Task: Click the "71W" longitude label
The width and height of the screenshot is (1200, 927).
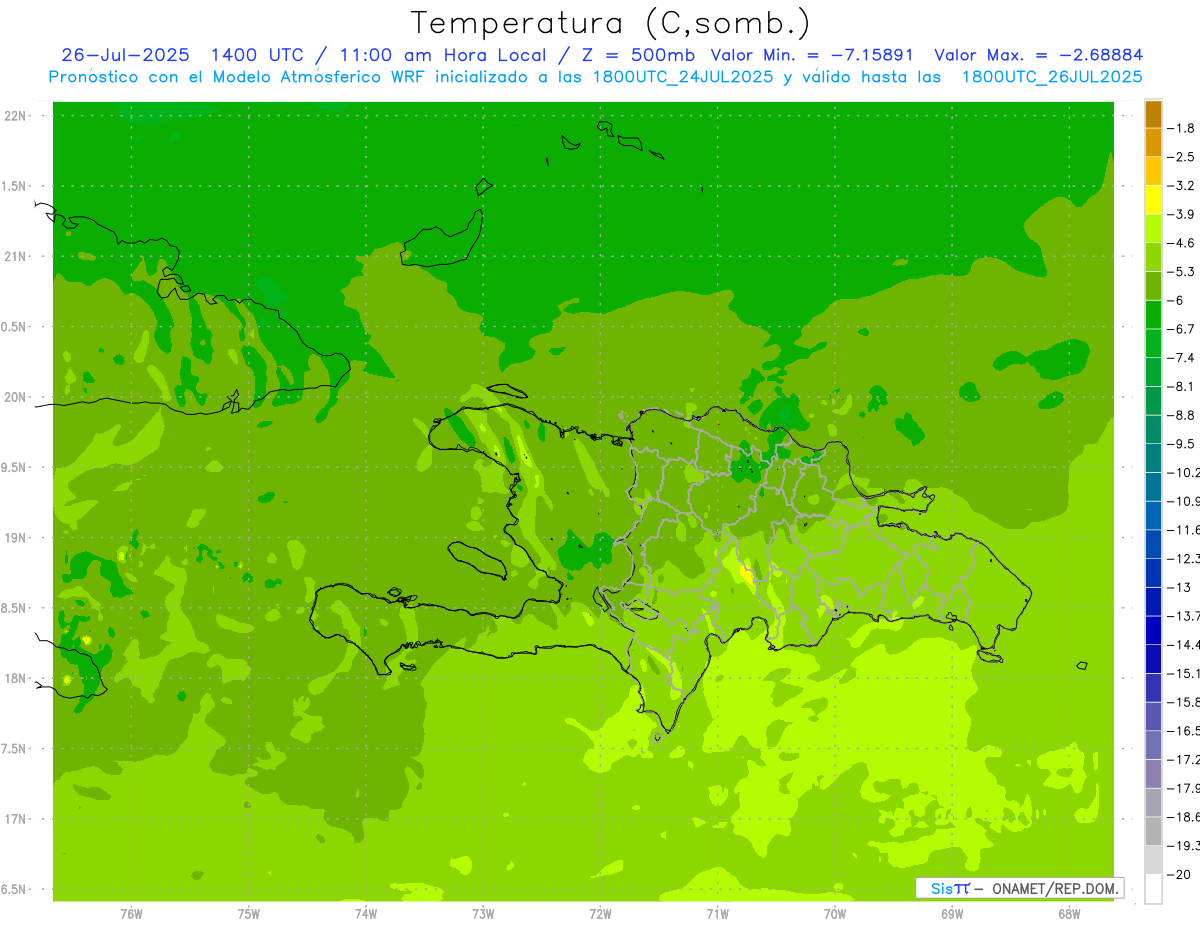Action: coord(717,913)
